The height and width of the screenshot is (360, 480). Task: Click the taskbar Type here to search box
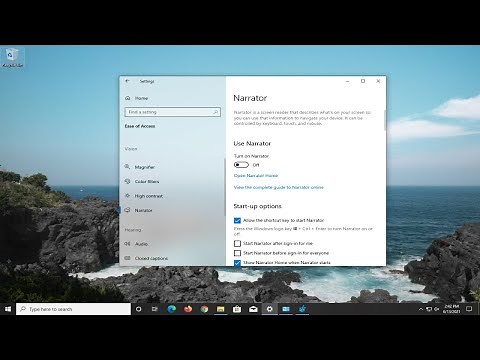pyautogui.click(x=73, y=309)
